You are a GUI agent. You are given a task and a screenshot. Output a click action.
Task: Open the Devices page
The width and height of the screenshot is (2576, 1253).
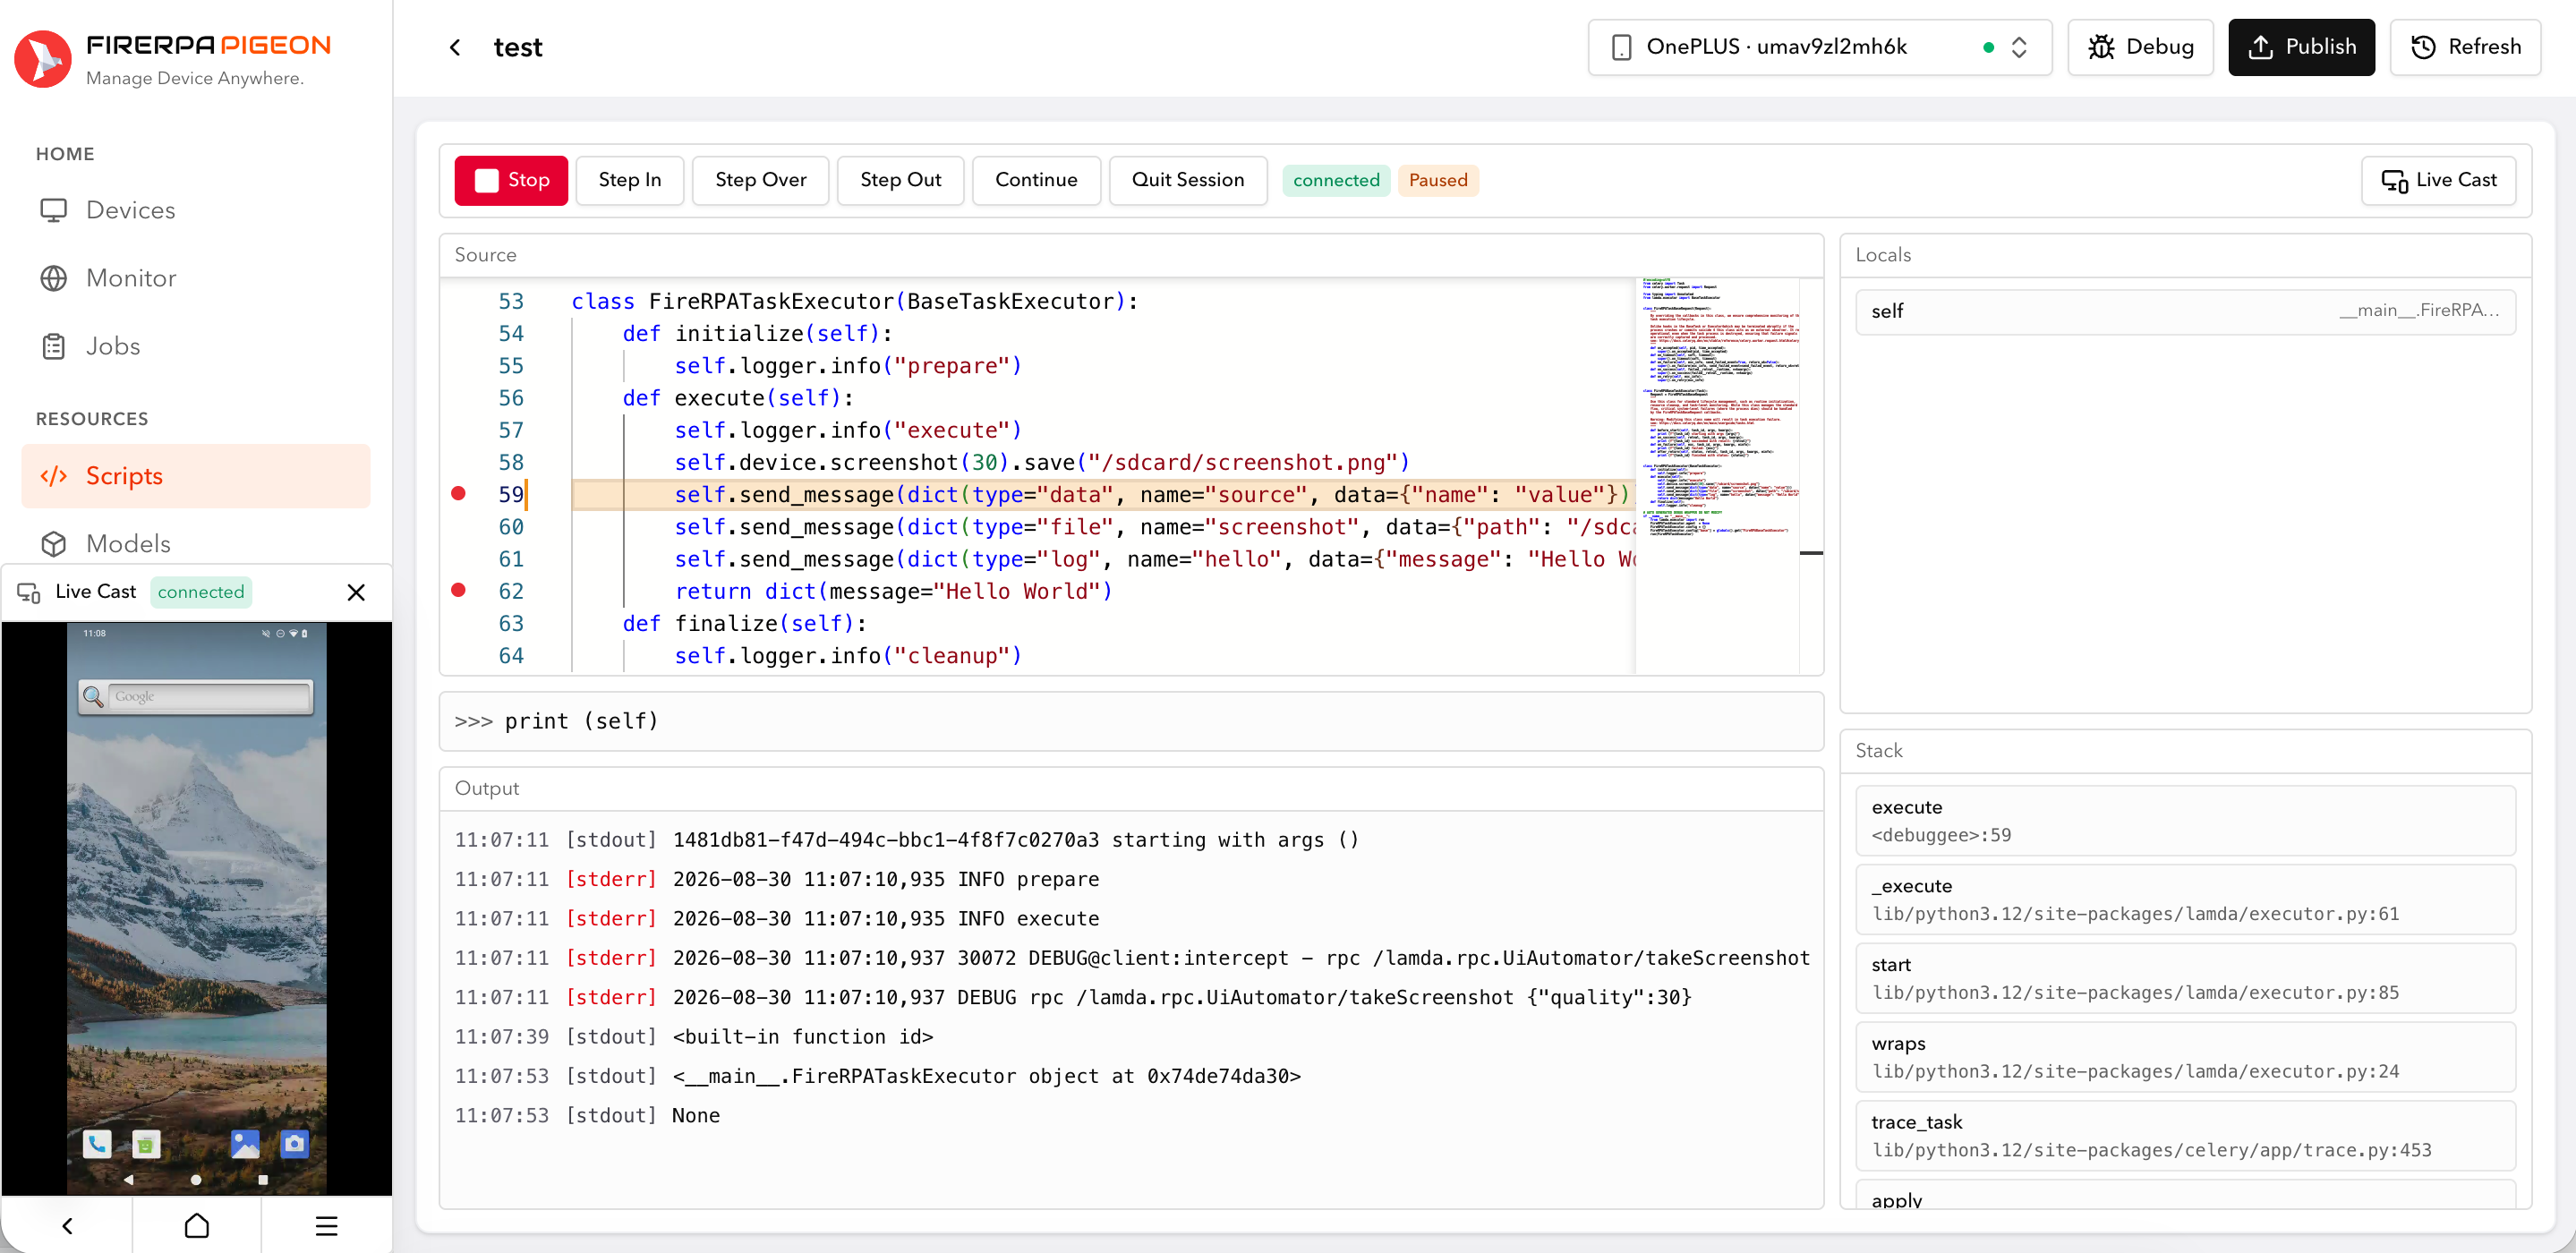click(x=195, y=210)
